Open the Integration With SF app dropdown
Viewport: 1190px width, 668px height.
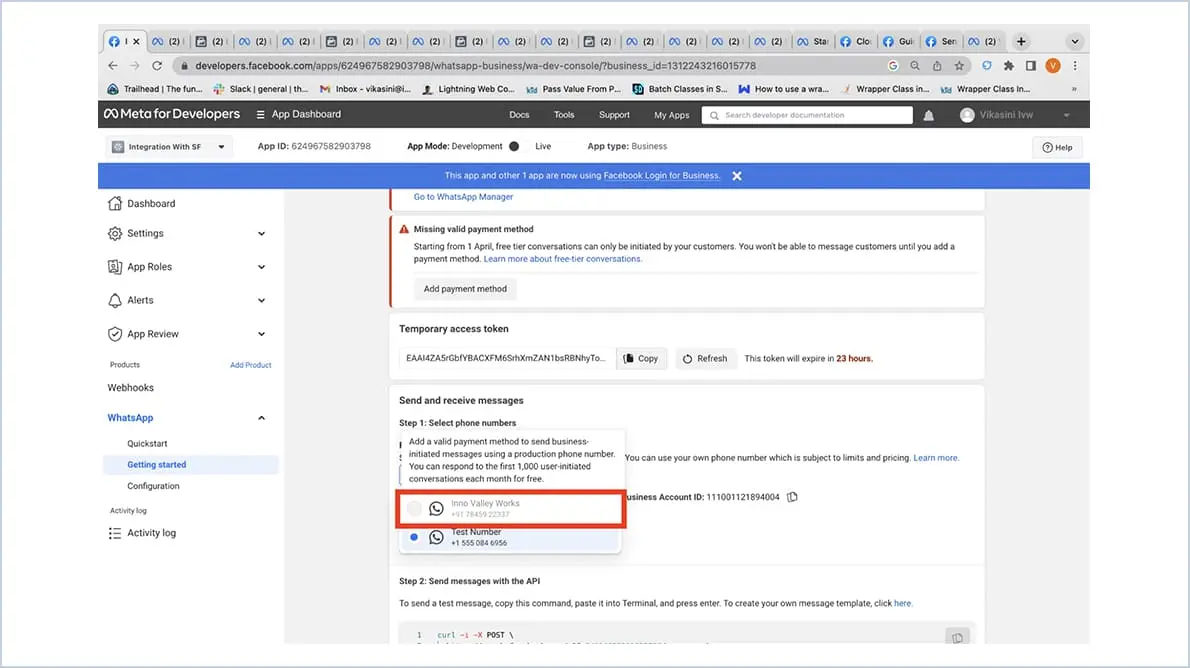[x=169, y=147]
